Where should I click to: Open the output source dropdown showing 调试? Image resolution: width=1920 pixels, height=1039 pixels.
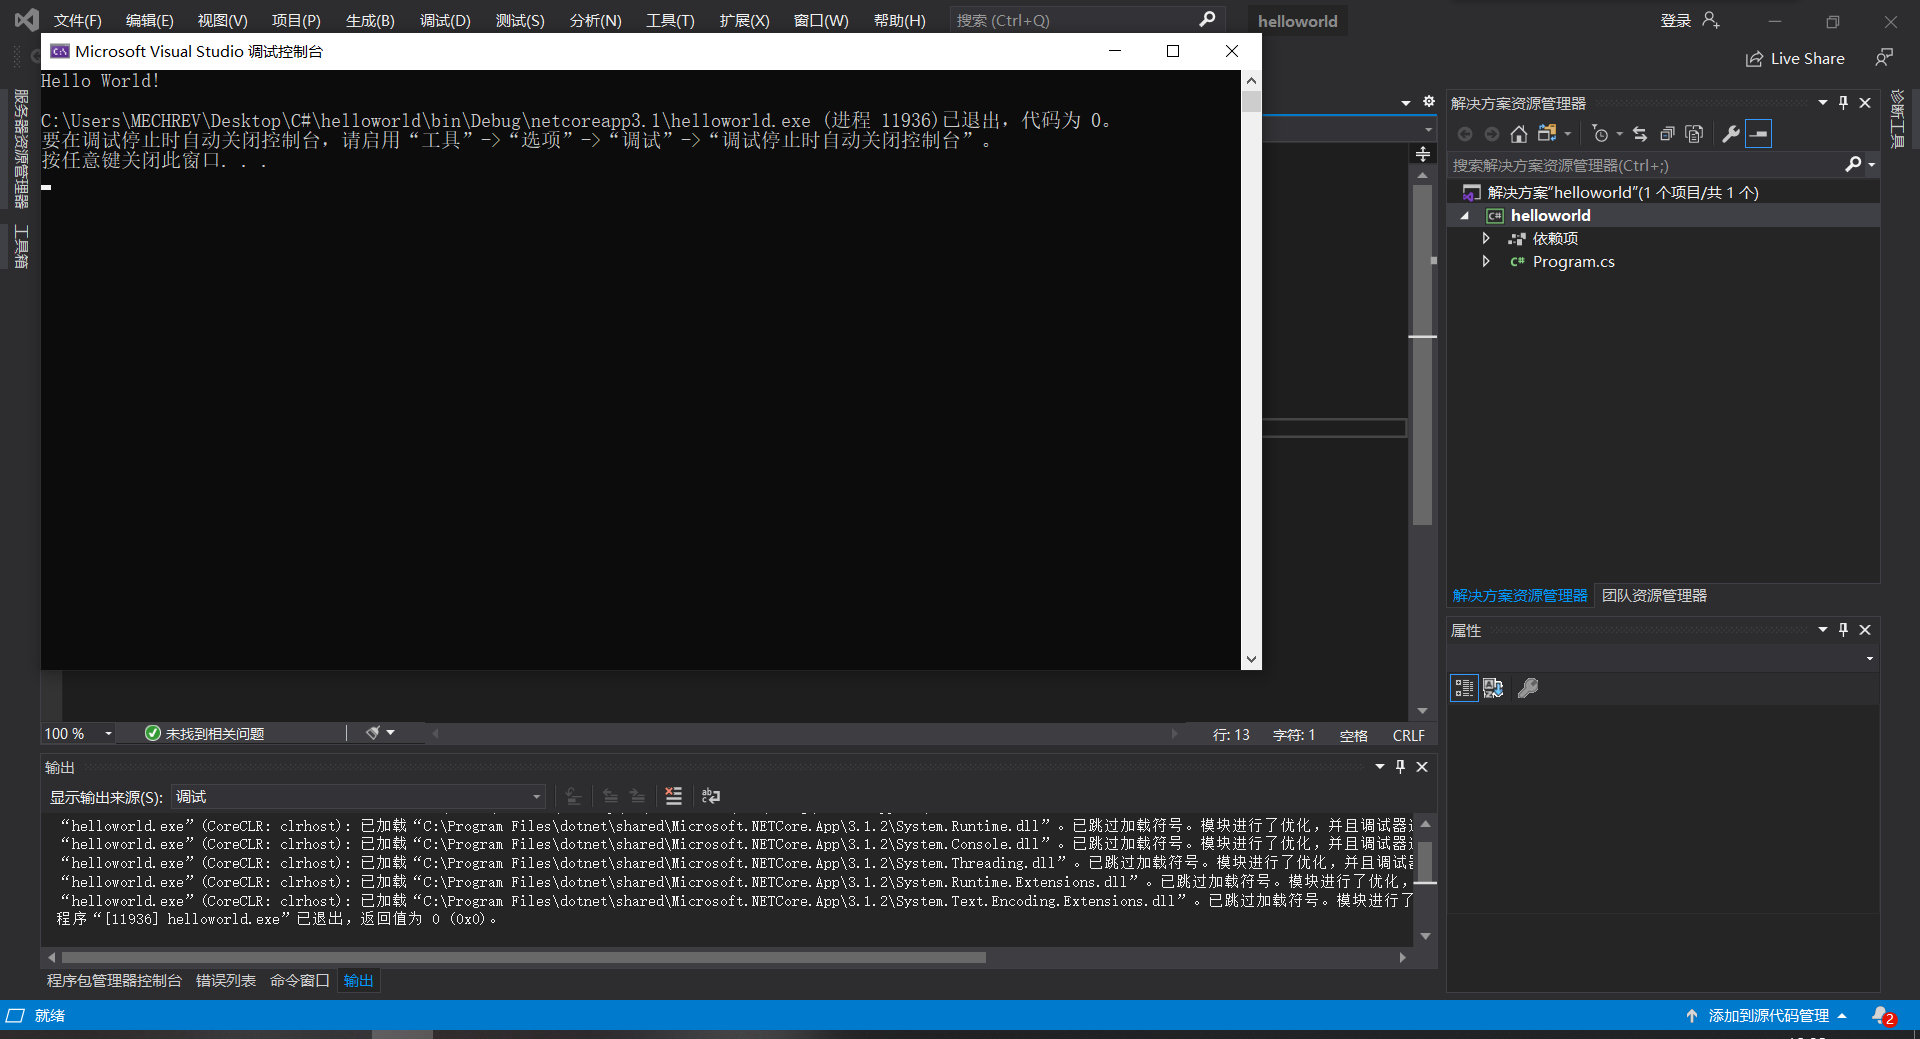coord(358,797)
